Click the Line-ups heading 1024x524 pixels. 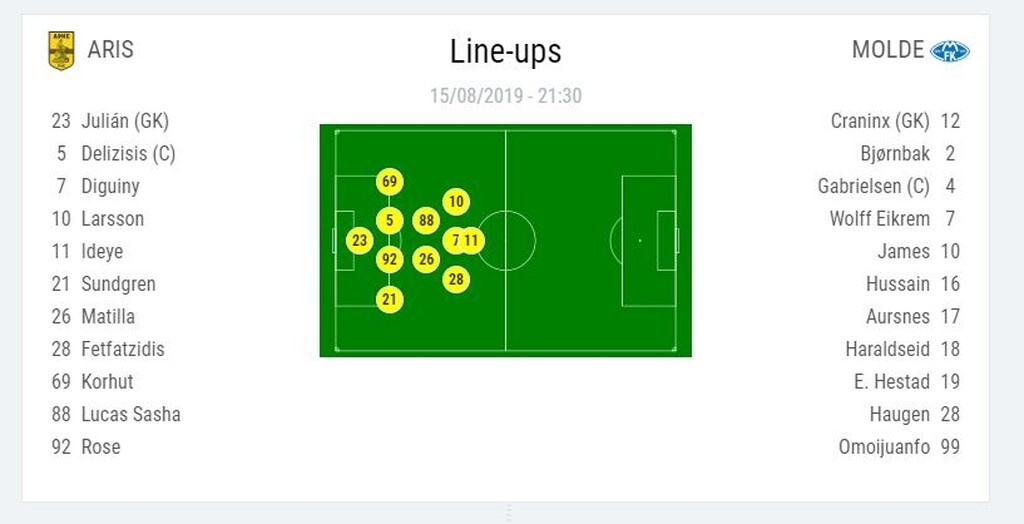(x=506, y=51)
